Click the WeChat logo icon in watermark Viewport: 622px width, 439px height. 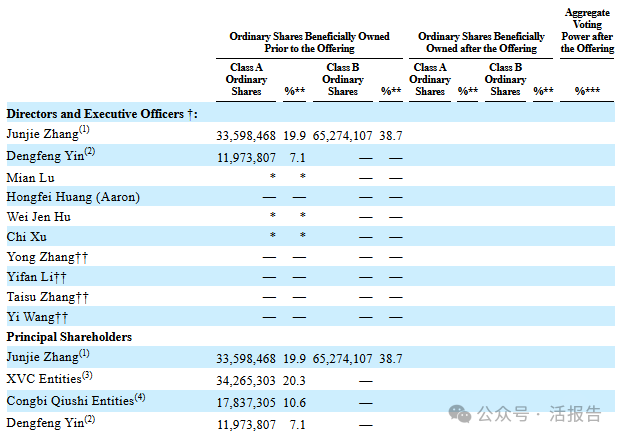tap(460, 414)
